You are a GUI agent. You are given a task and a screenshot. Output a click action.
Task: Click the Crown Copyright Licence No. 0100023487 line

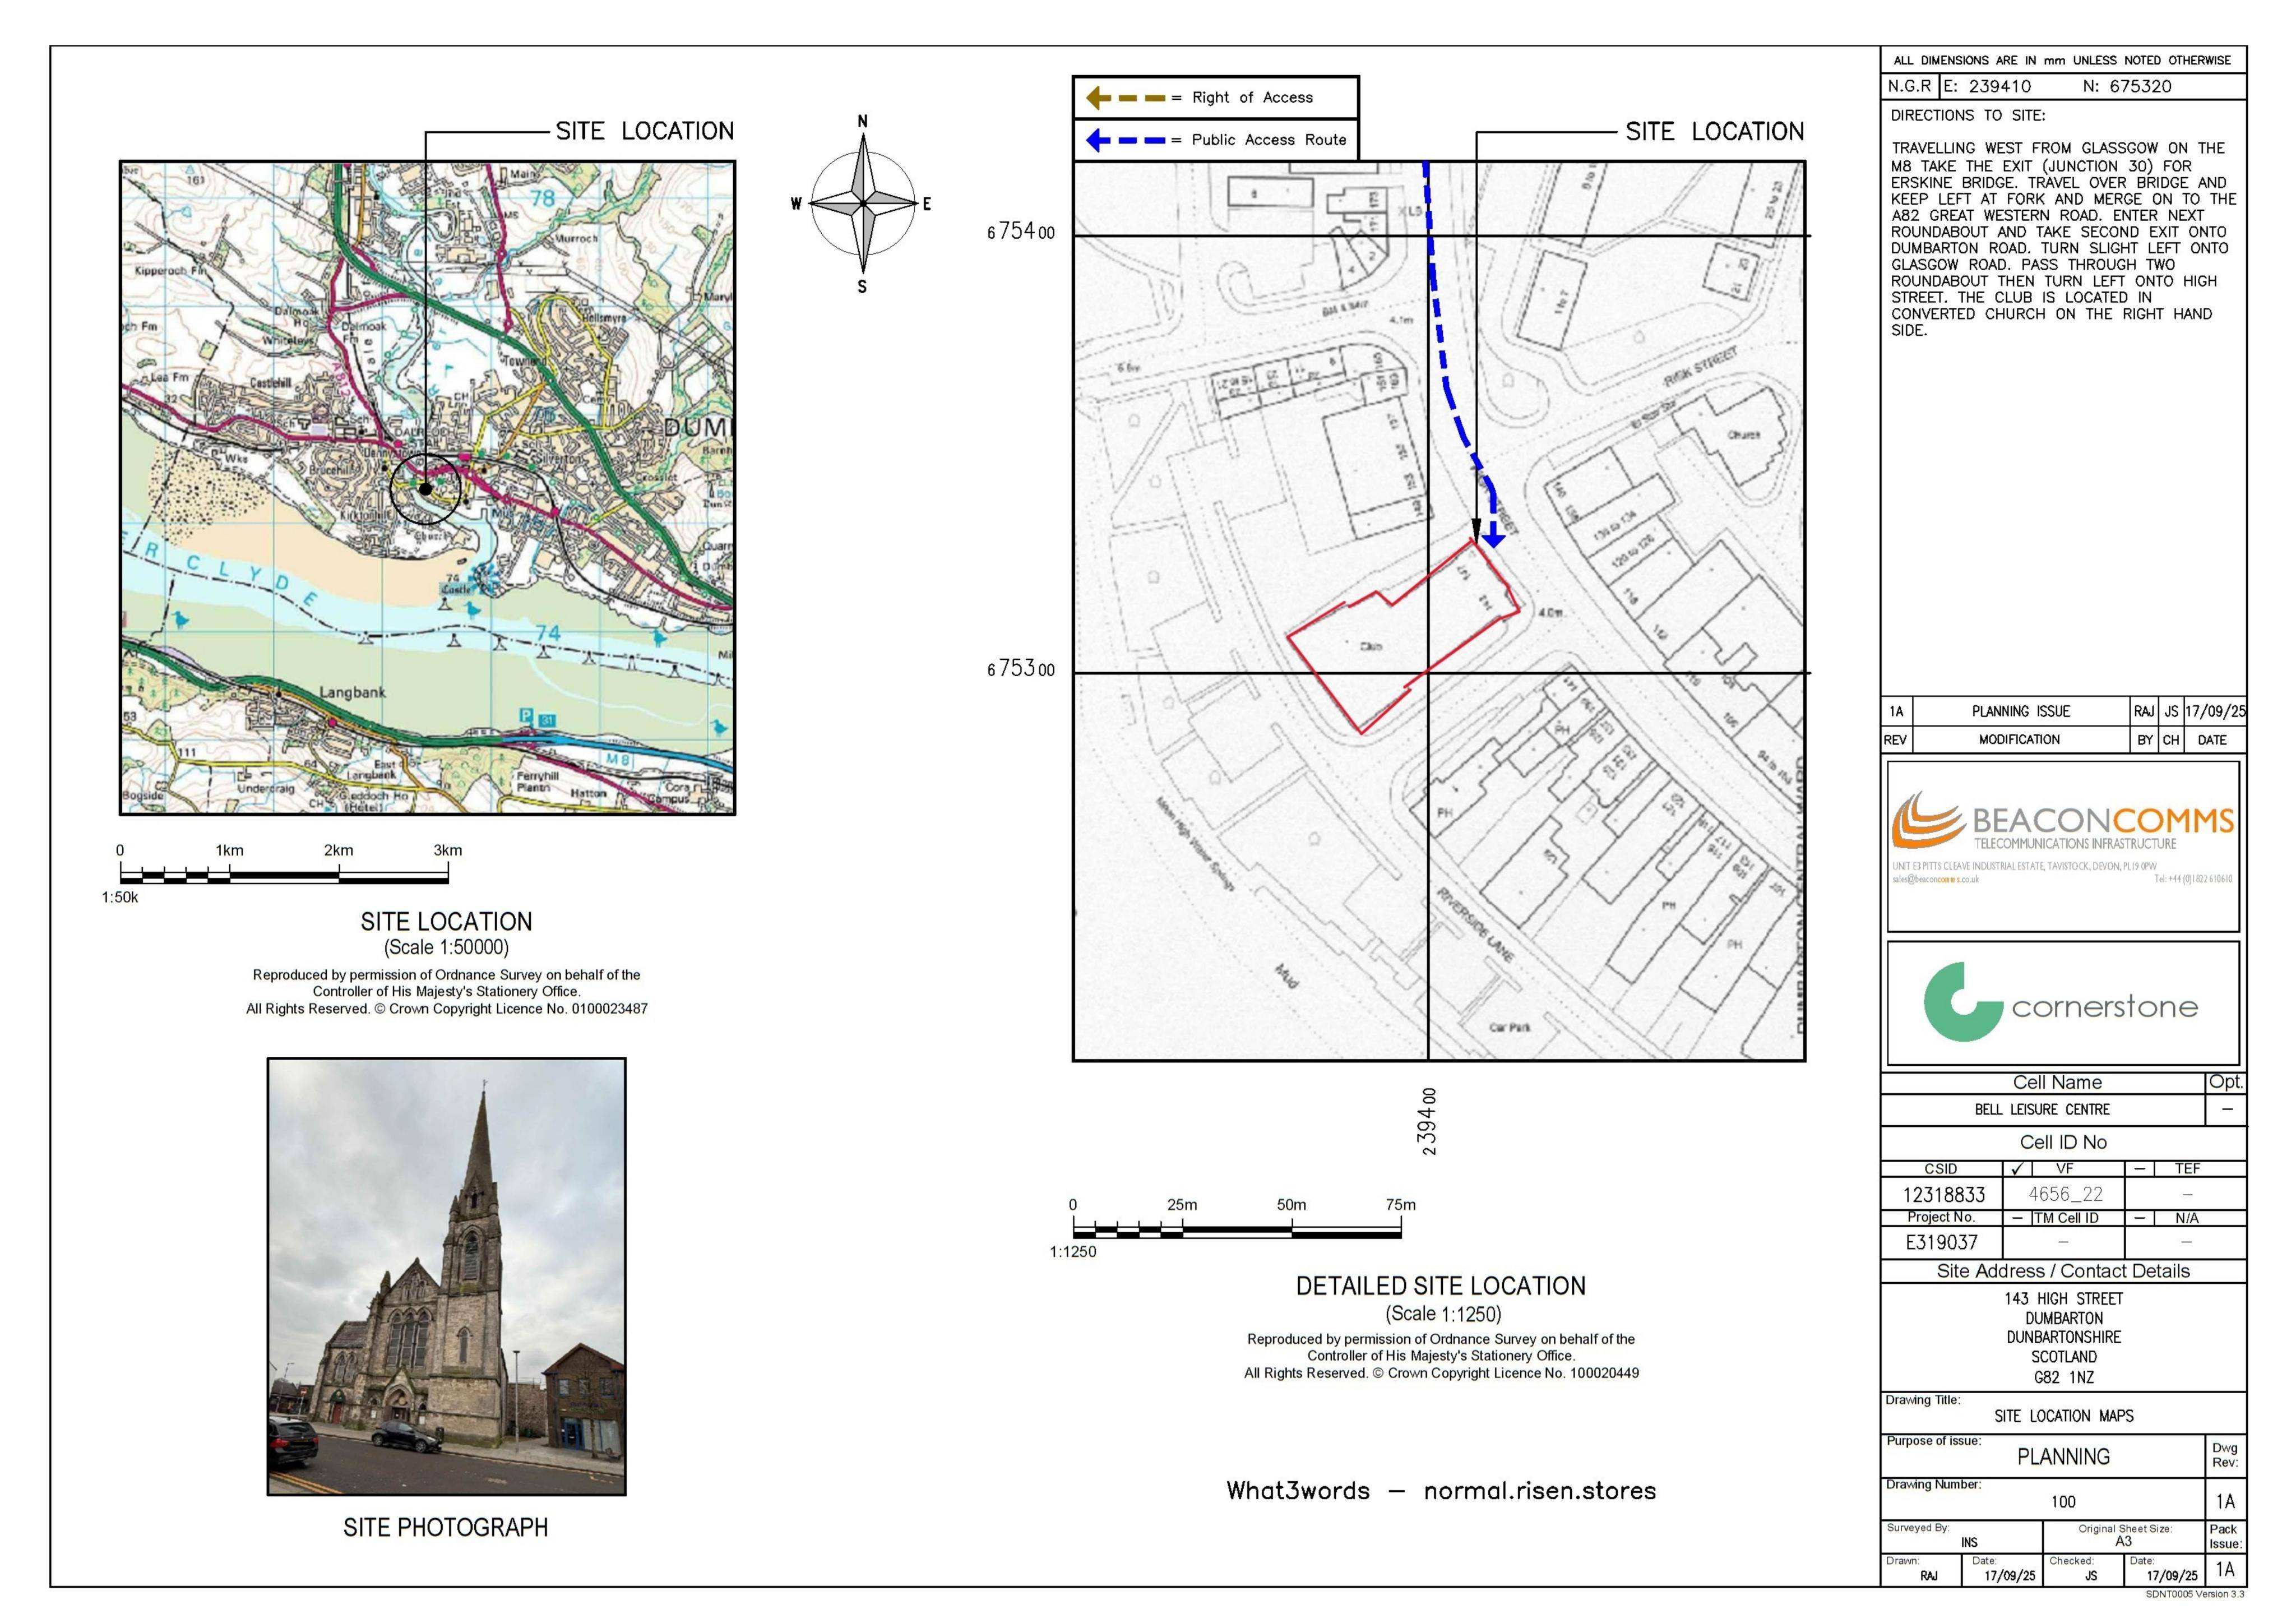[x=446, y=1009]
